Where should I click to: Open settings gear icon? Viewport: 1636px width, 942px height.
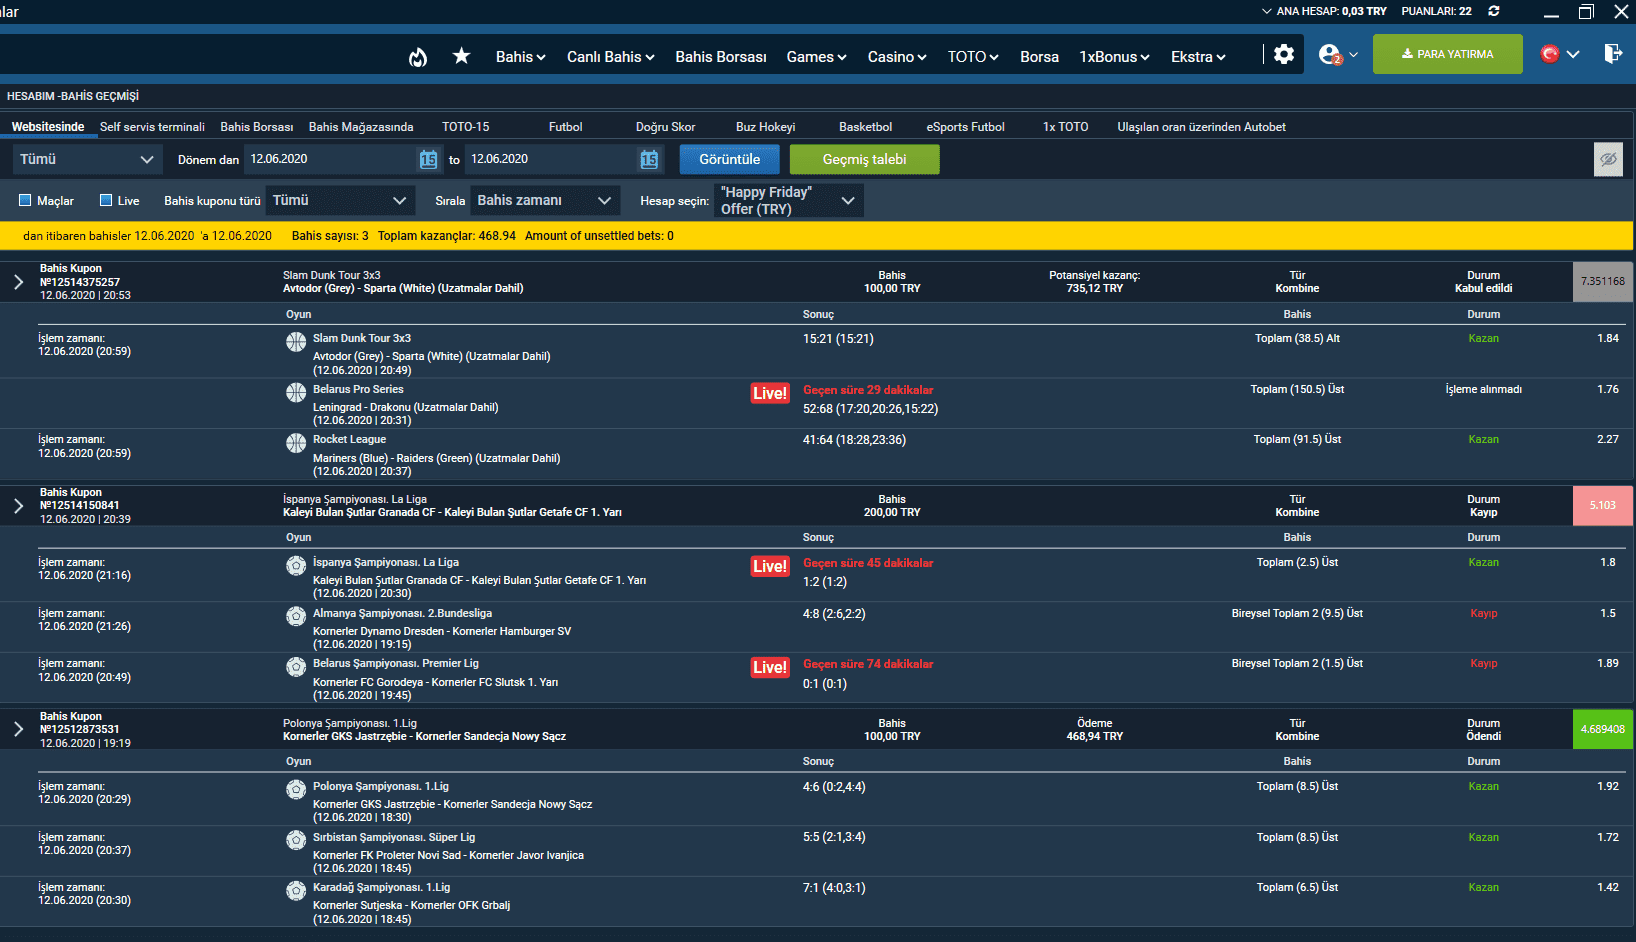click(x=1284, y=54)
